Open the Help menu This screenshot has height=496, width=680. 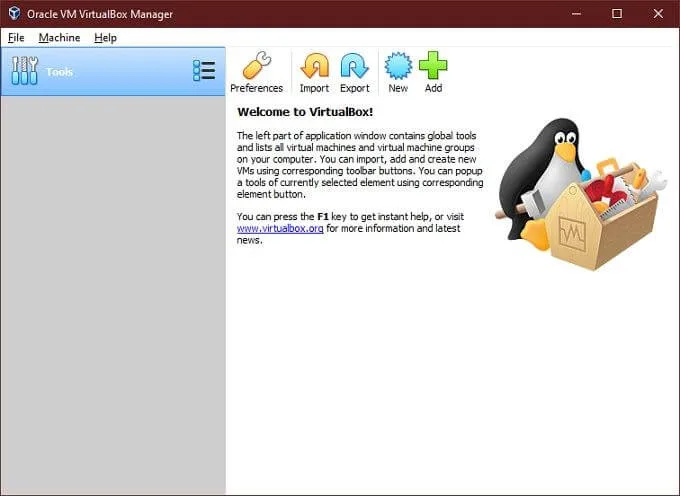pos(105,38)
